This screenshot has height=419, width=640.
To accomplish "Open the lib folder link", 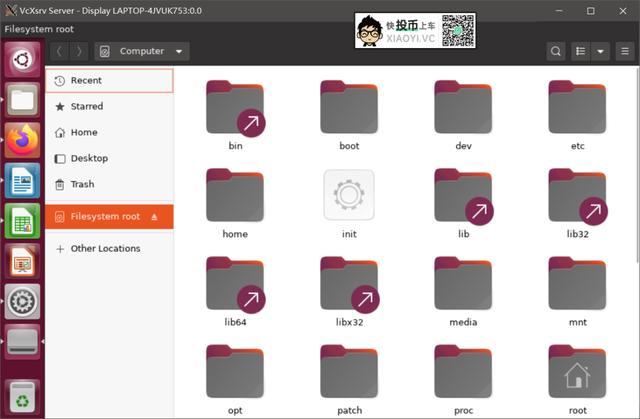I will [463, 196].
